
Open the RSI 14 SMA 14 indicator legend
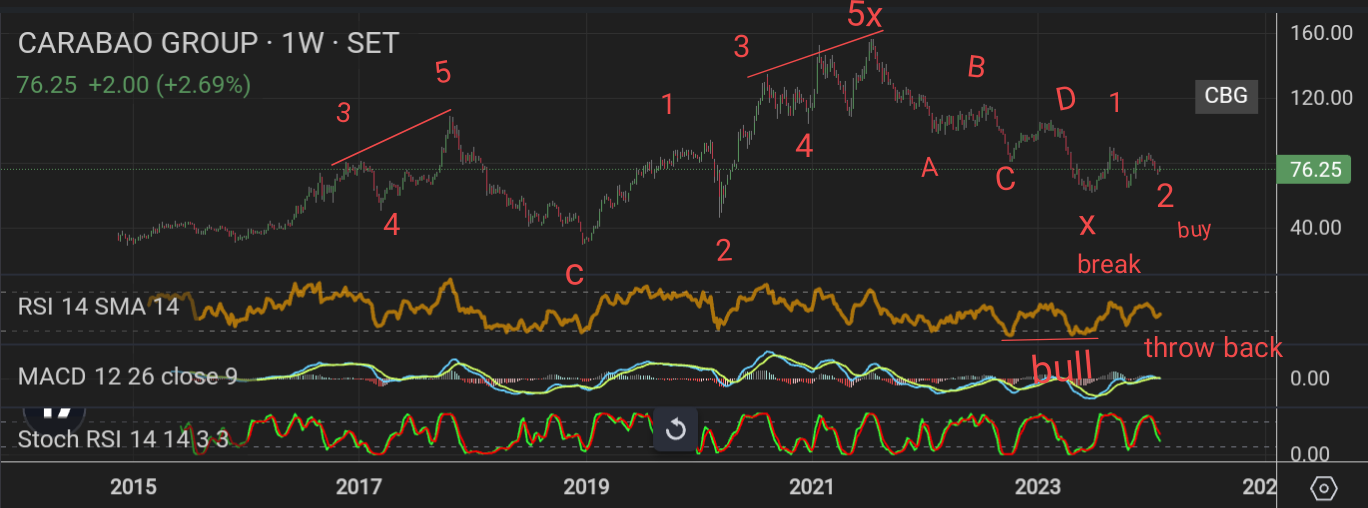coord(98,306)
